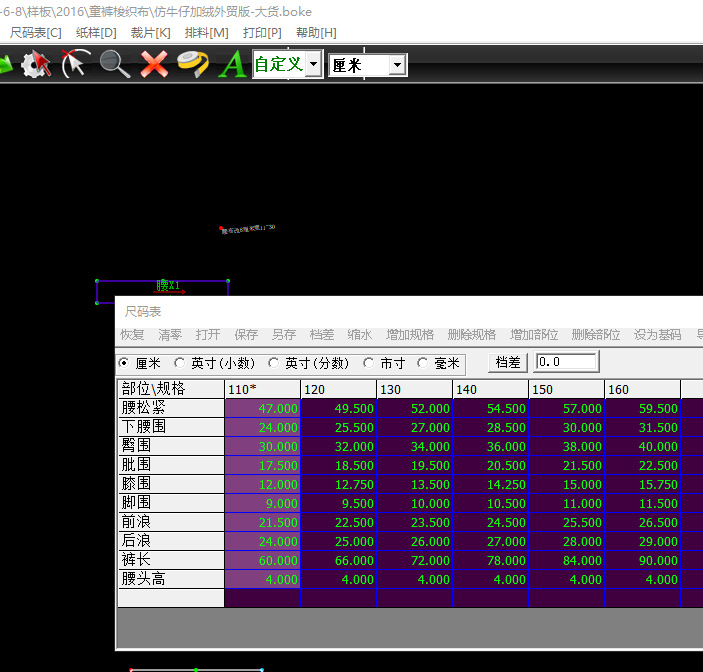Screen dimensions: 703x672
Task: Open the 尺码表[C] menu
Action: pyautogui.click(x=35, y=33)
